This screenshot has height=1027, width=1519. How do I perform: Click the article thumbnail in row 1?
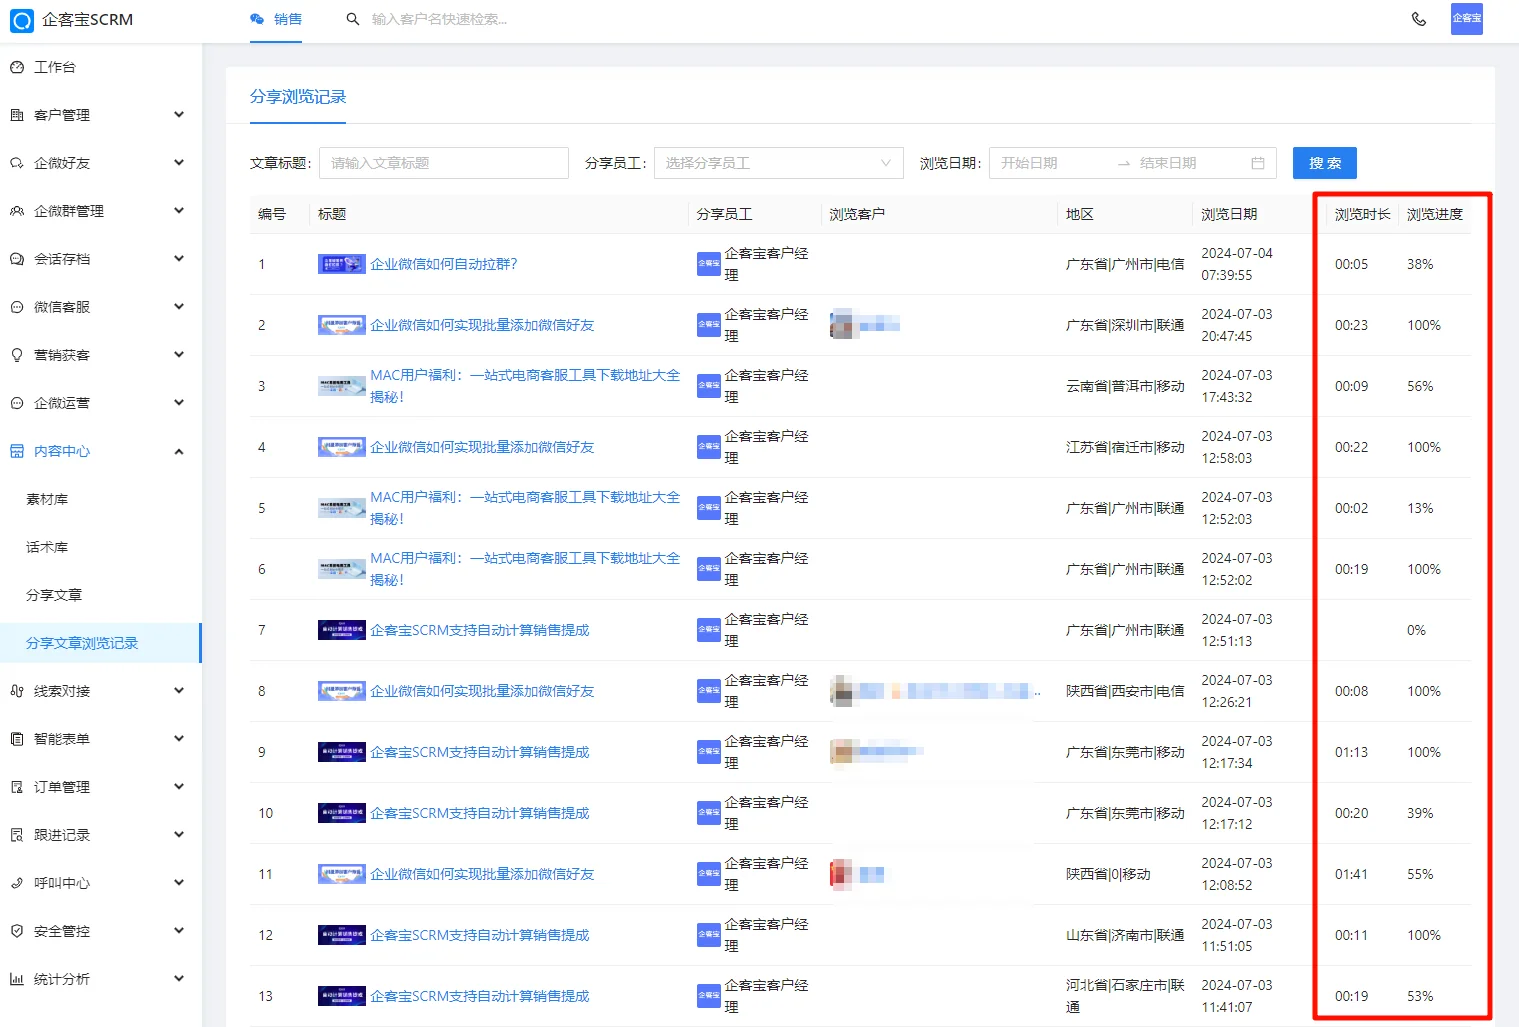(342, 264)
